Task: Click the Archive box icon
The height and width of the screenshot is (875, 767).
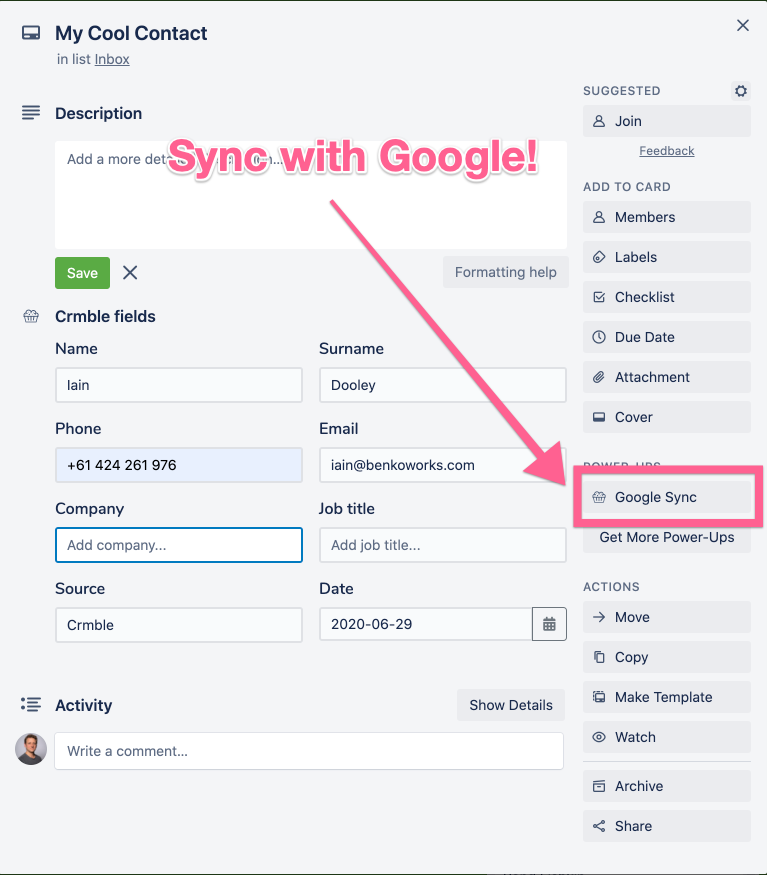Action: 599,786
